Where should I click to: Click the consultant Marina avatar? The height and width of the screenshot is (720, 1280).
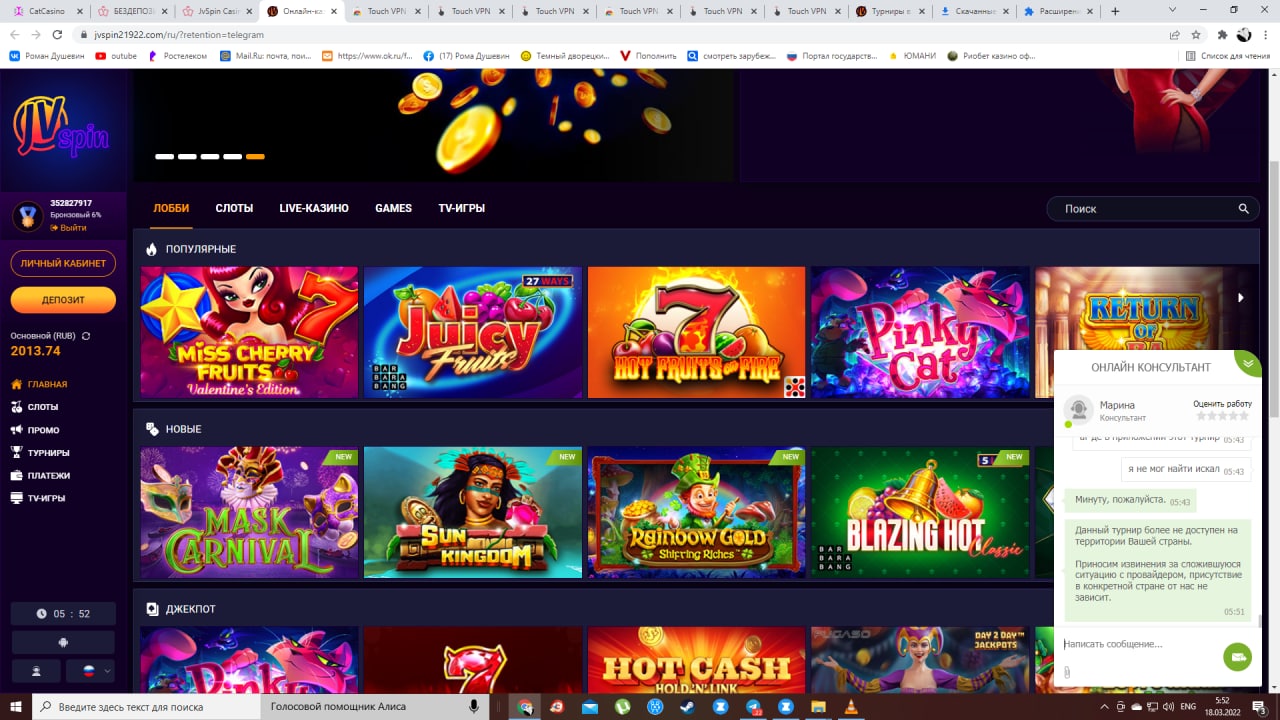[1078, 410]
